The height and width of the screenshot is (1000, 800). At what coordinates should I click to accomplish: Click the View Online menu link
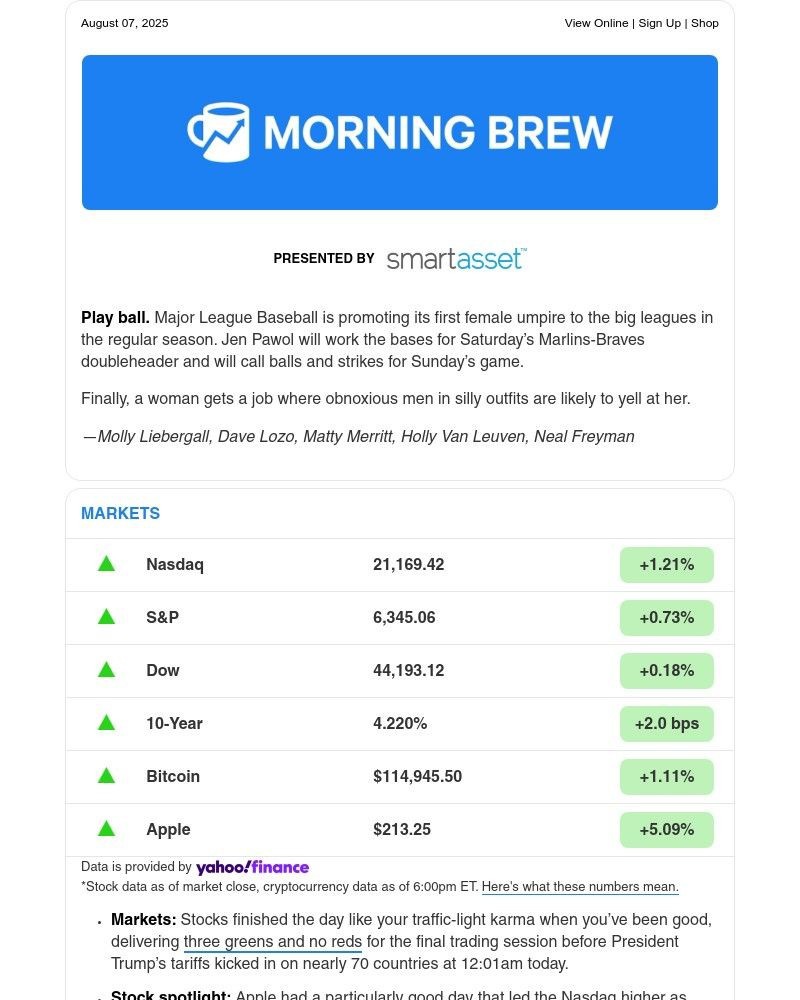click(x=596, y=22)
